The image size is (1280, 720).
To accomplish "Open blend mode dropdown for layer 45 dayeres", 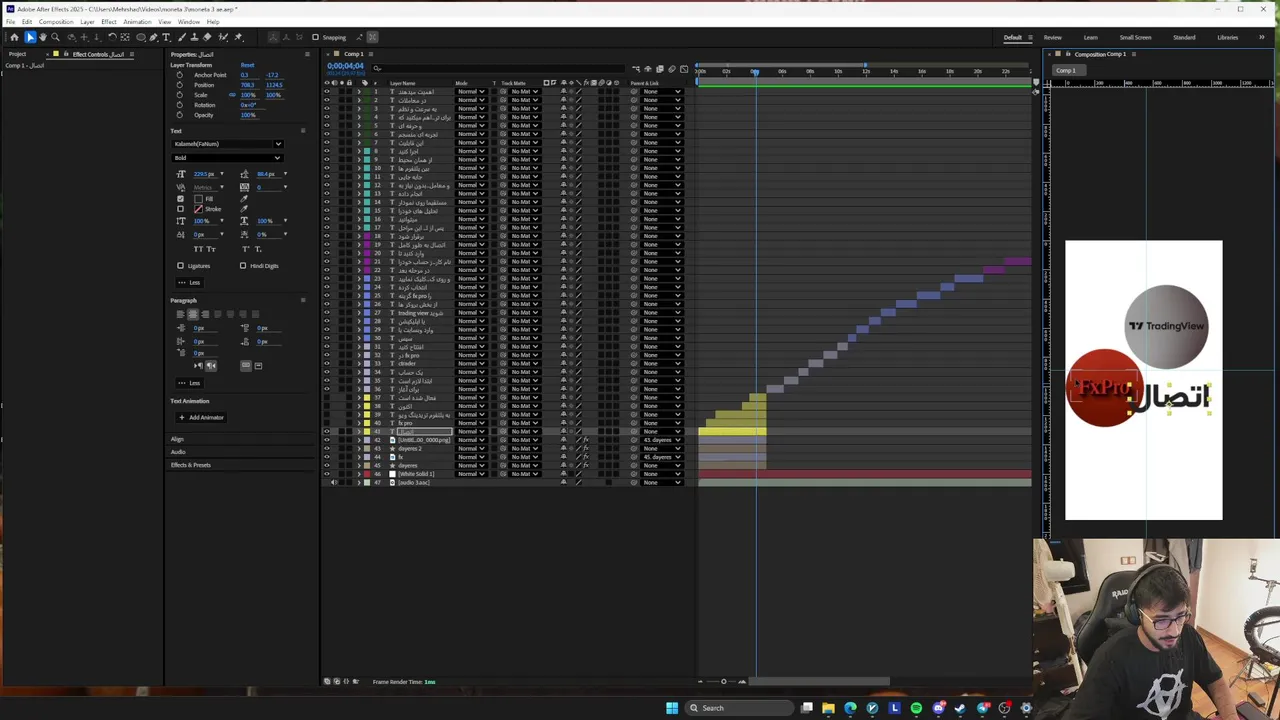I will tap(470, 466).
